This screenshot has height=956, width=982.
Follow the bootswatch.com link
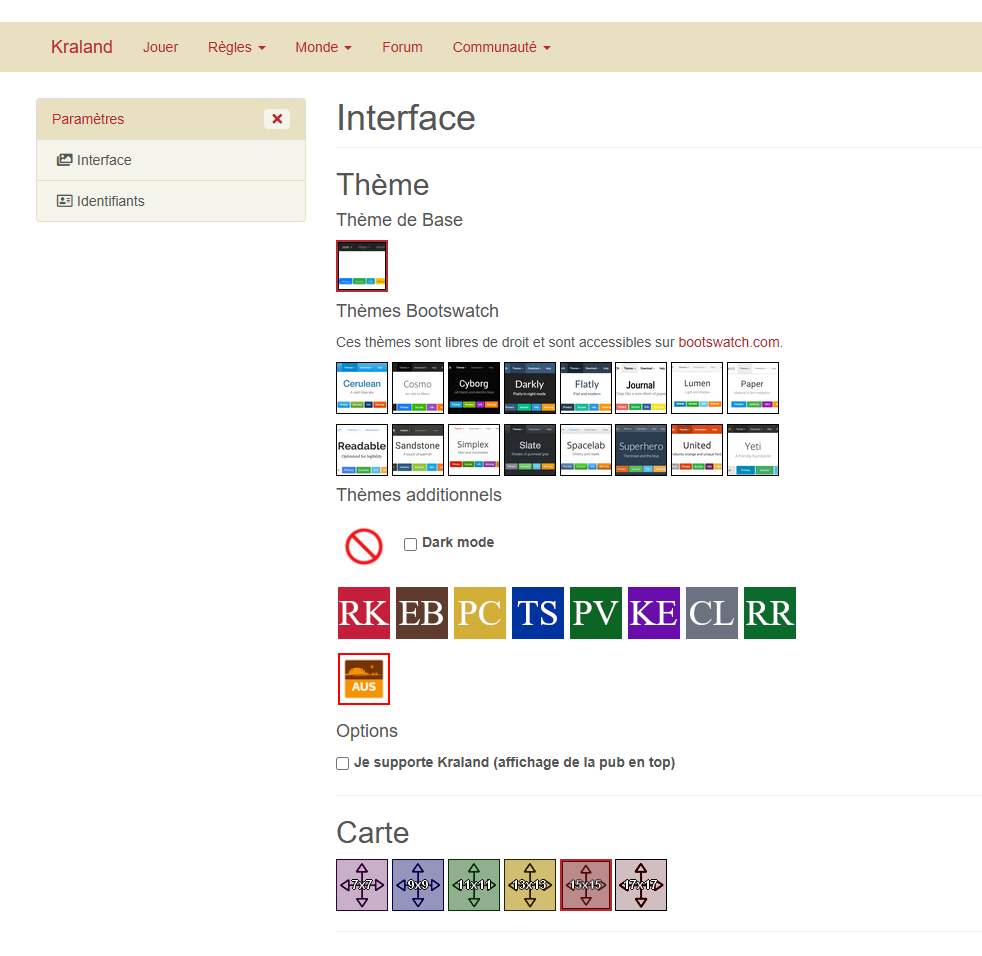click(x=728, y=342)
